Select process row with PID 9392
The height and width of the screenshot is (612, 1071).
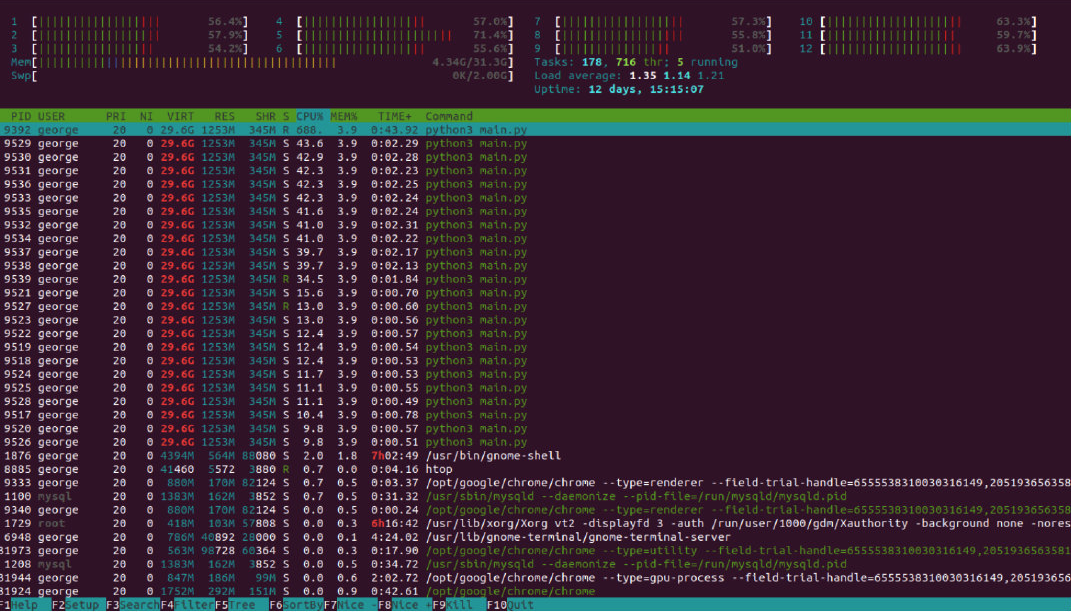coord(536,130)
